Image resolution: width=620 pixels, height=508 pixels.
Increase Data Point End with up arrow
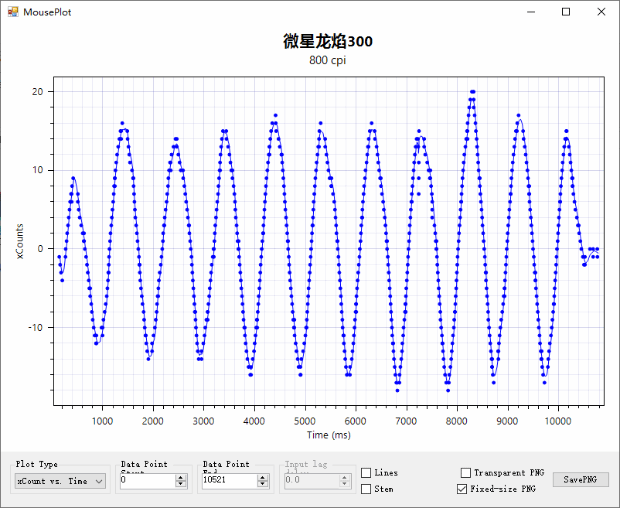pos(263,478)
